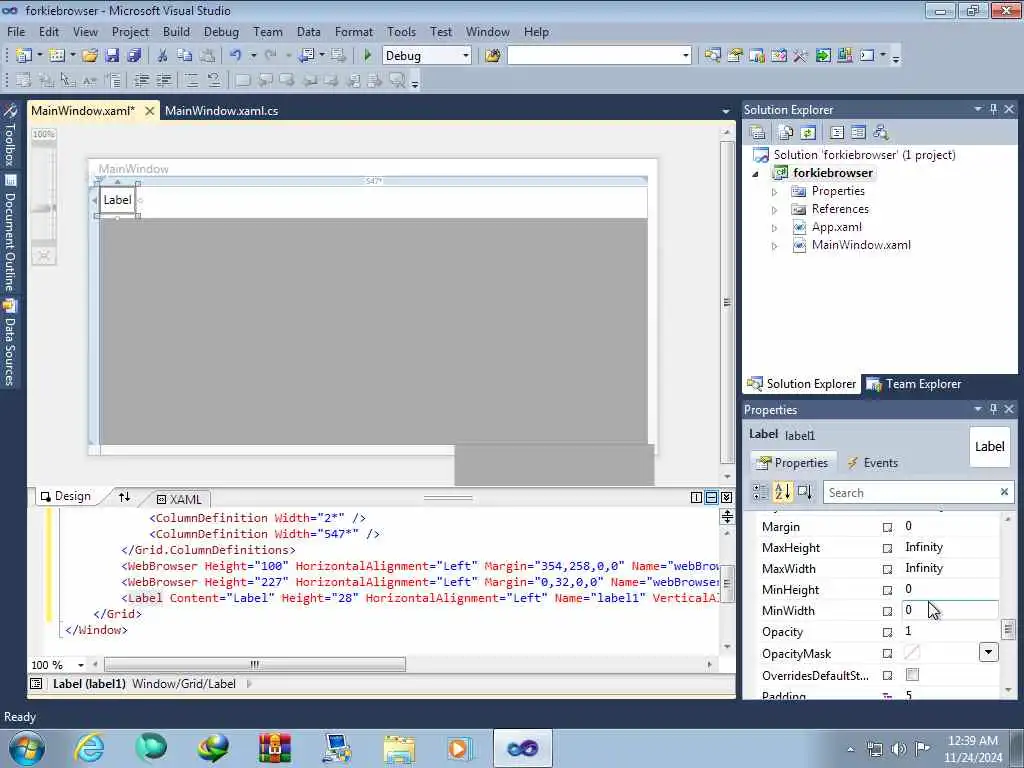Image resolution: width=1024 pixels, height=768 pixels.
Task: Click the Opacity property marker square
Action: pyautogui.click(x=887, y=632)
